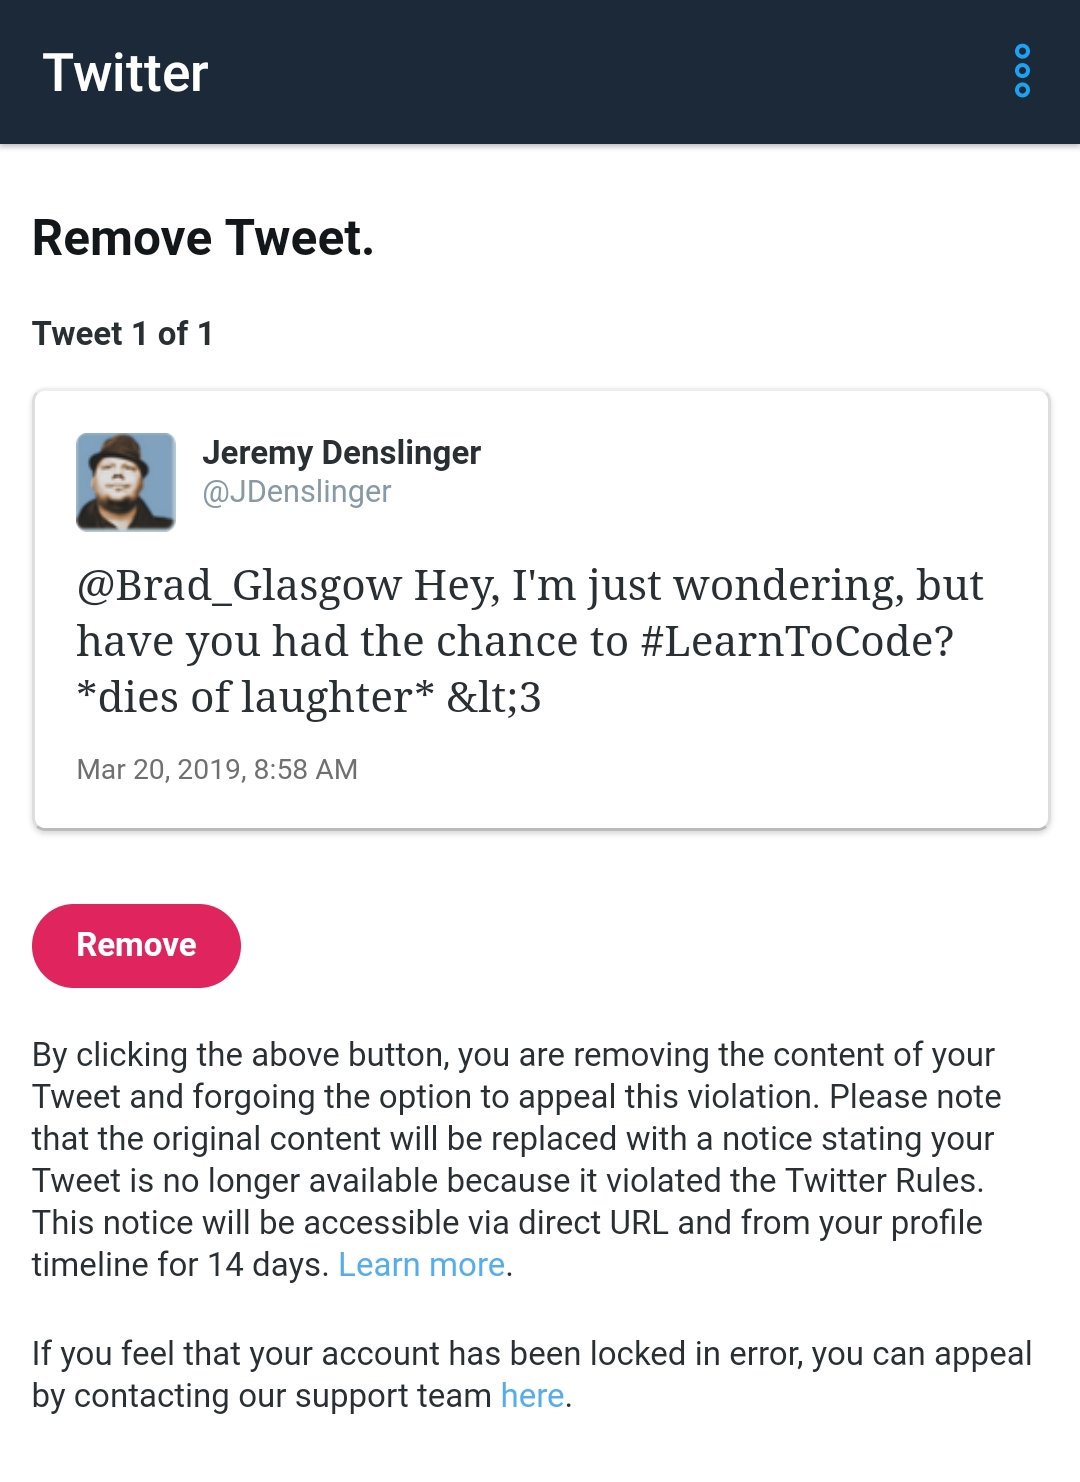
Task: Click the red Remove button
Action: (136, 945)
